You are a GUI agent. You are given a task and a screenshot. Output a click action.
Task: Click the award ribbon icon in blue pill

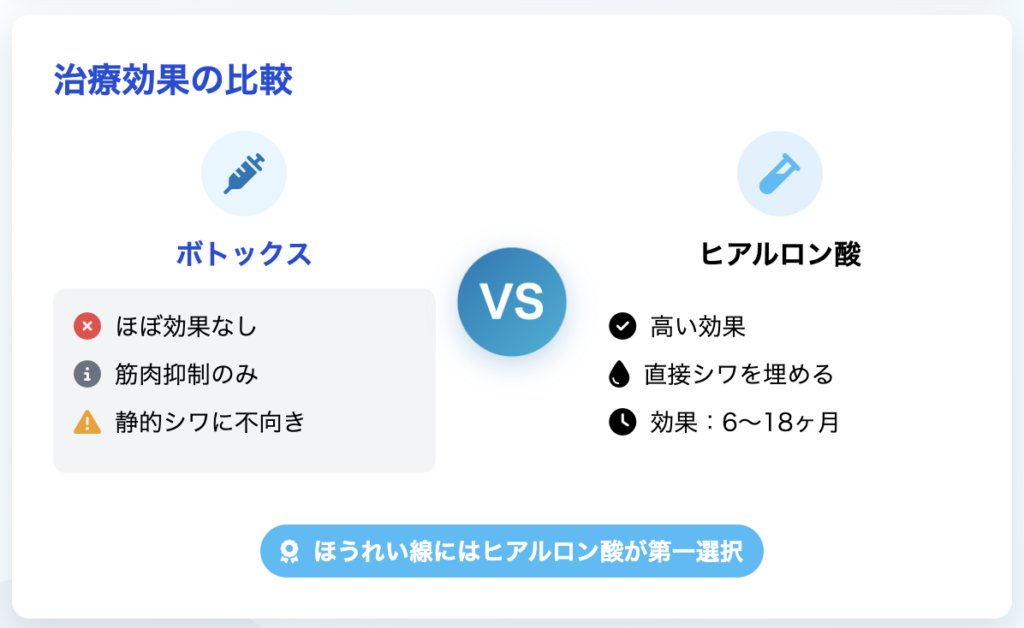289,552
